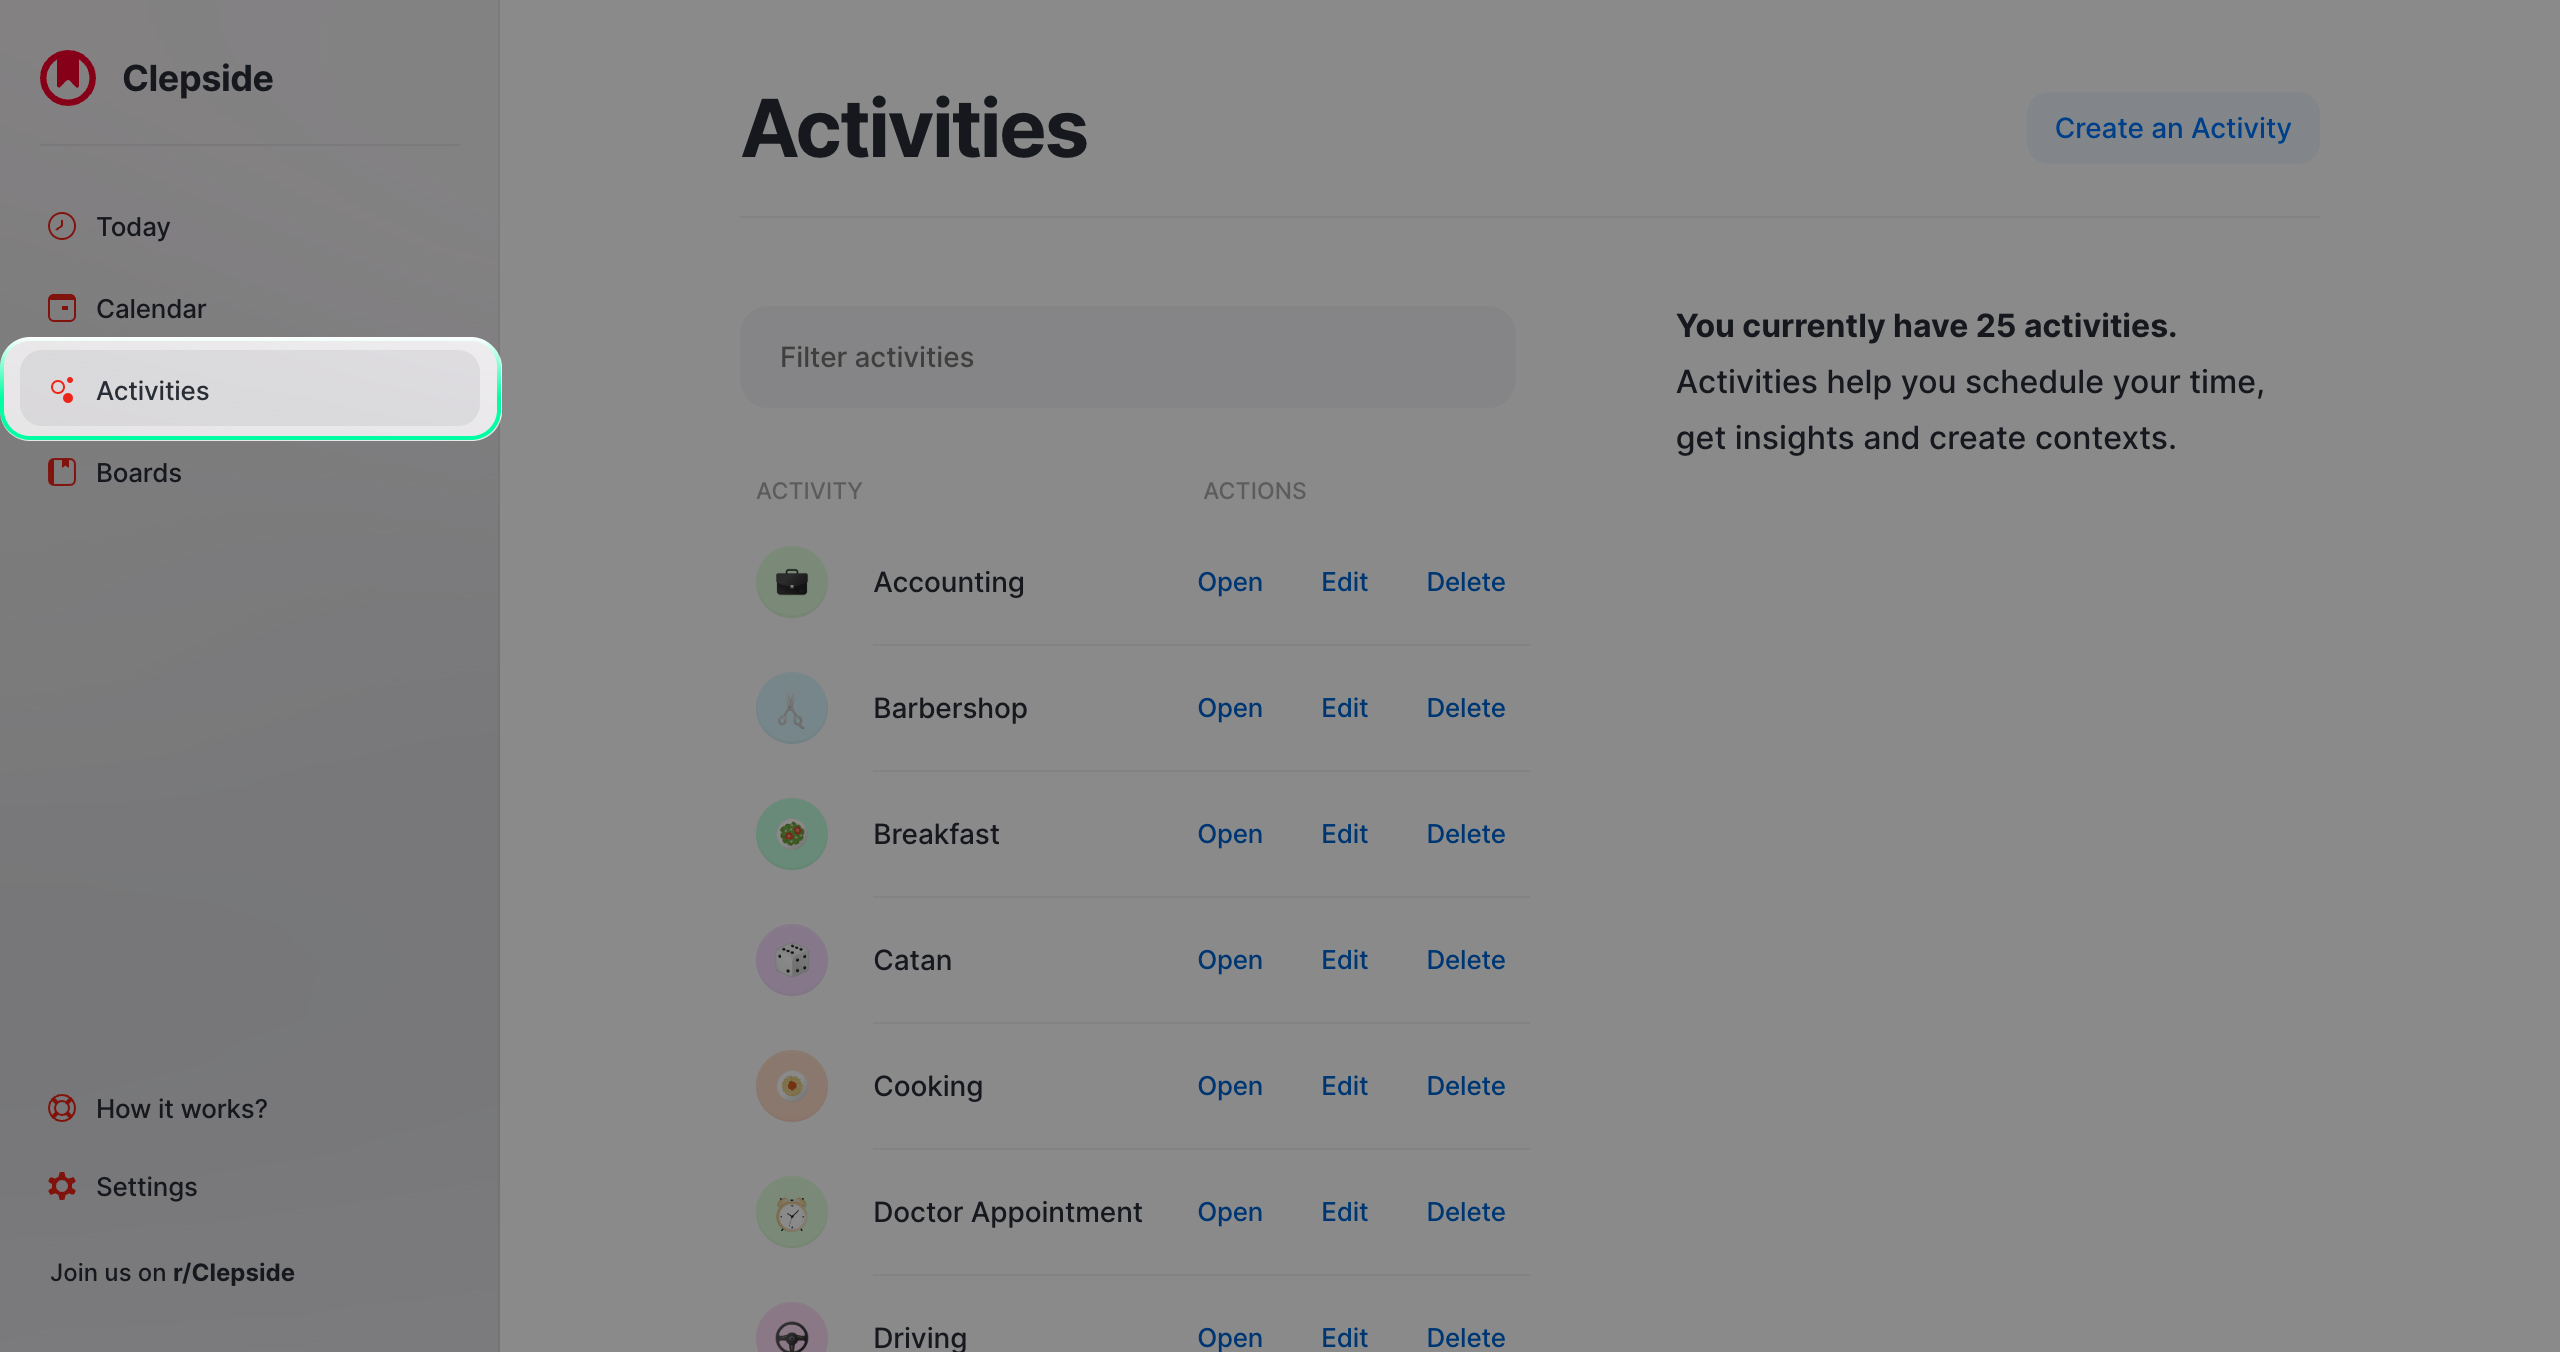Click the Calendar icon in sidebar

click(61, 308)
